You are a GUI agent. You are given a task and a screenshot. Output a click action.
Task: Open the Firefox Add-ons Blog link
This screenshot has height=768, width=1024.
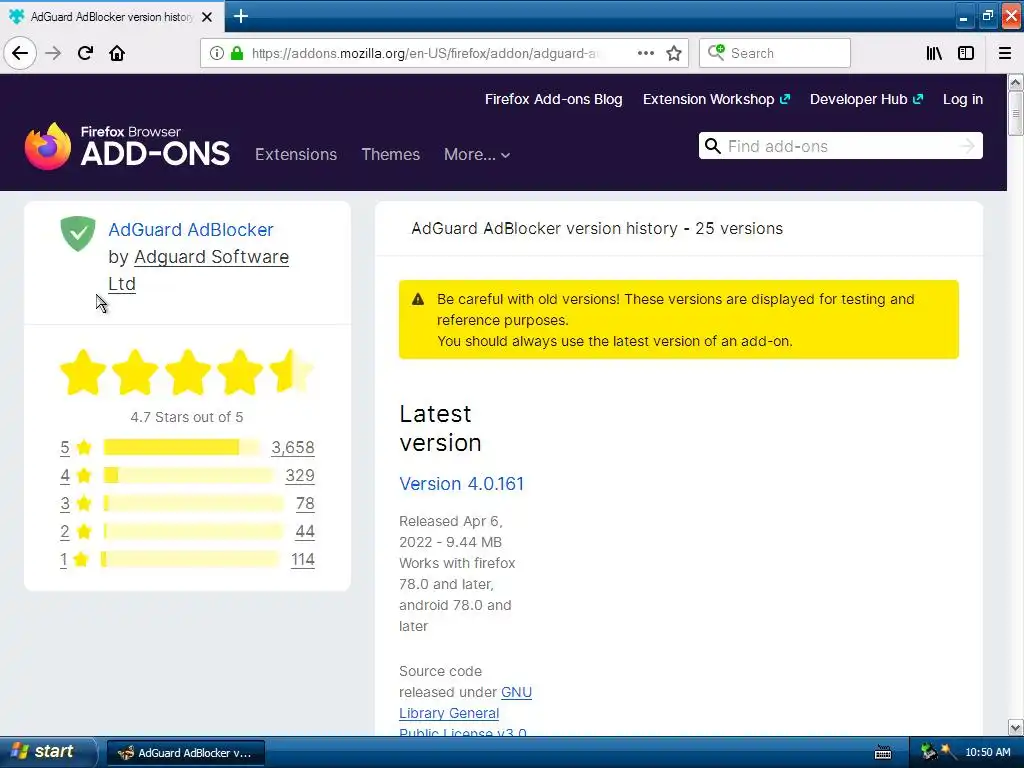click(x=553, y=99)
